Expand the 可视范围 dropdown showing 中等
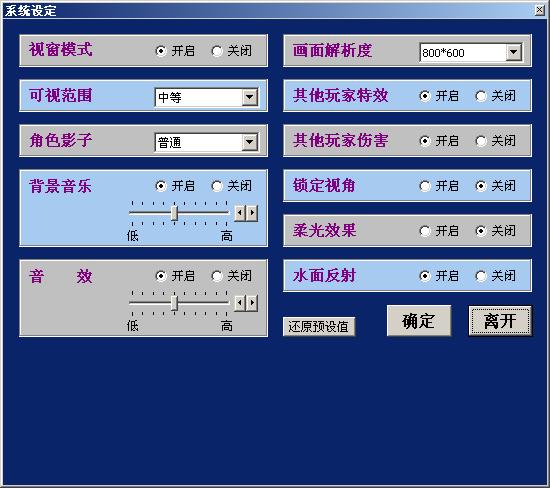This screenshot has height=488, width=550. click(250, 97)
